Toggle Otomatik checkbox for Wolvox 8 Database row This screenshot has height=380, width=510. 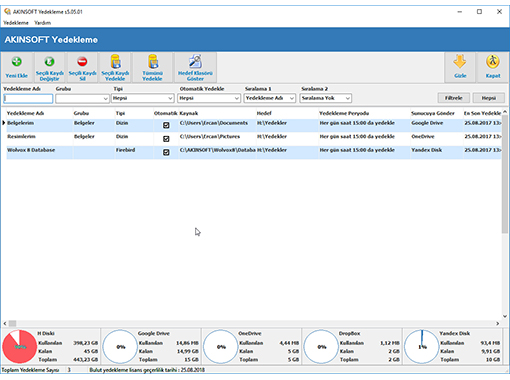tap(166, 152)
